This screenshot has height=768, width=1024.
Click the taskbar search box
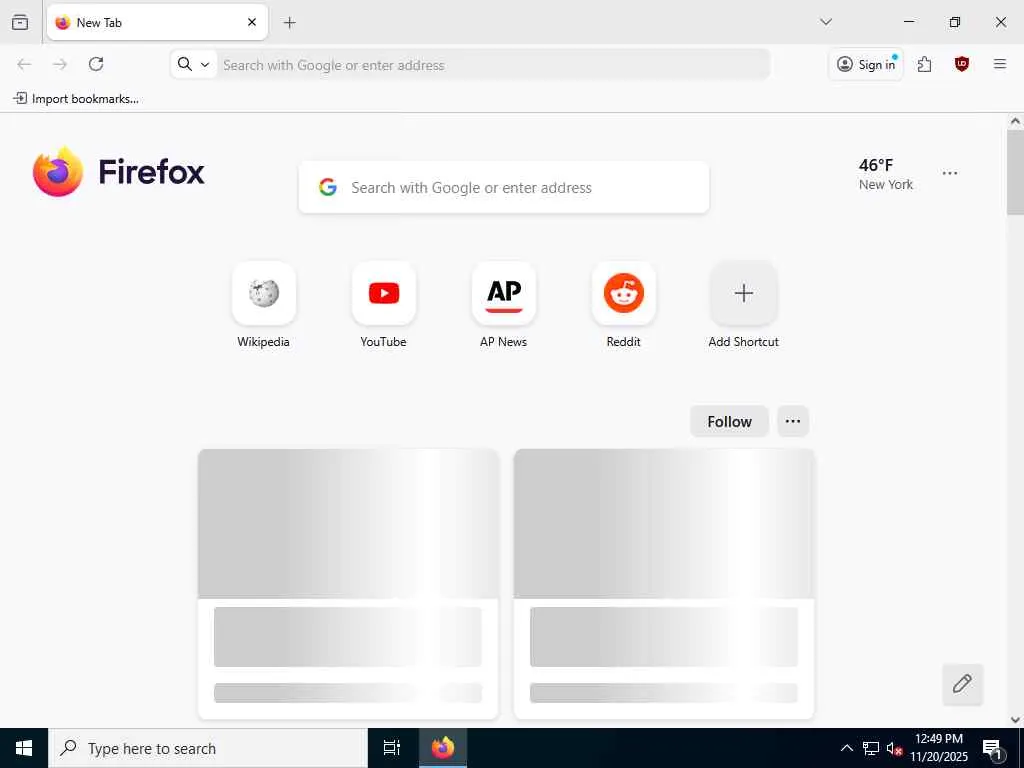[208, 748]
